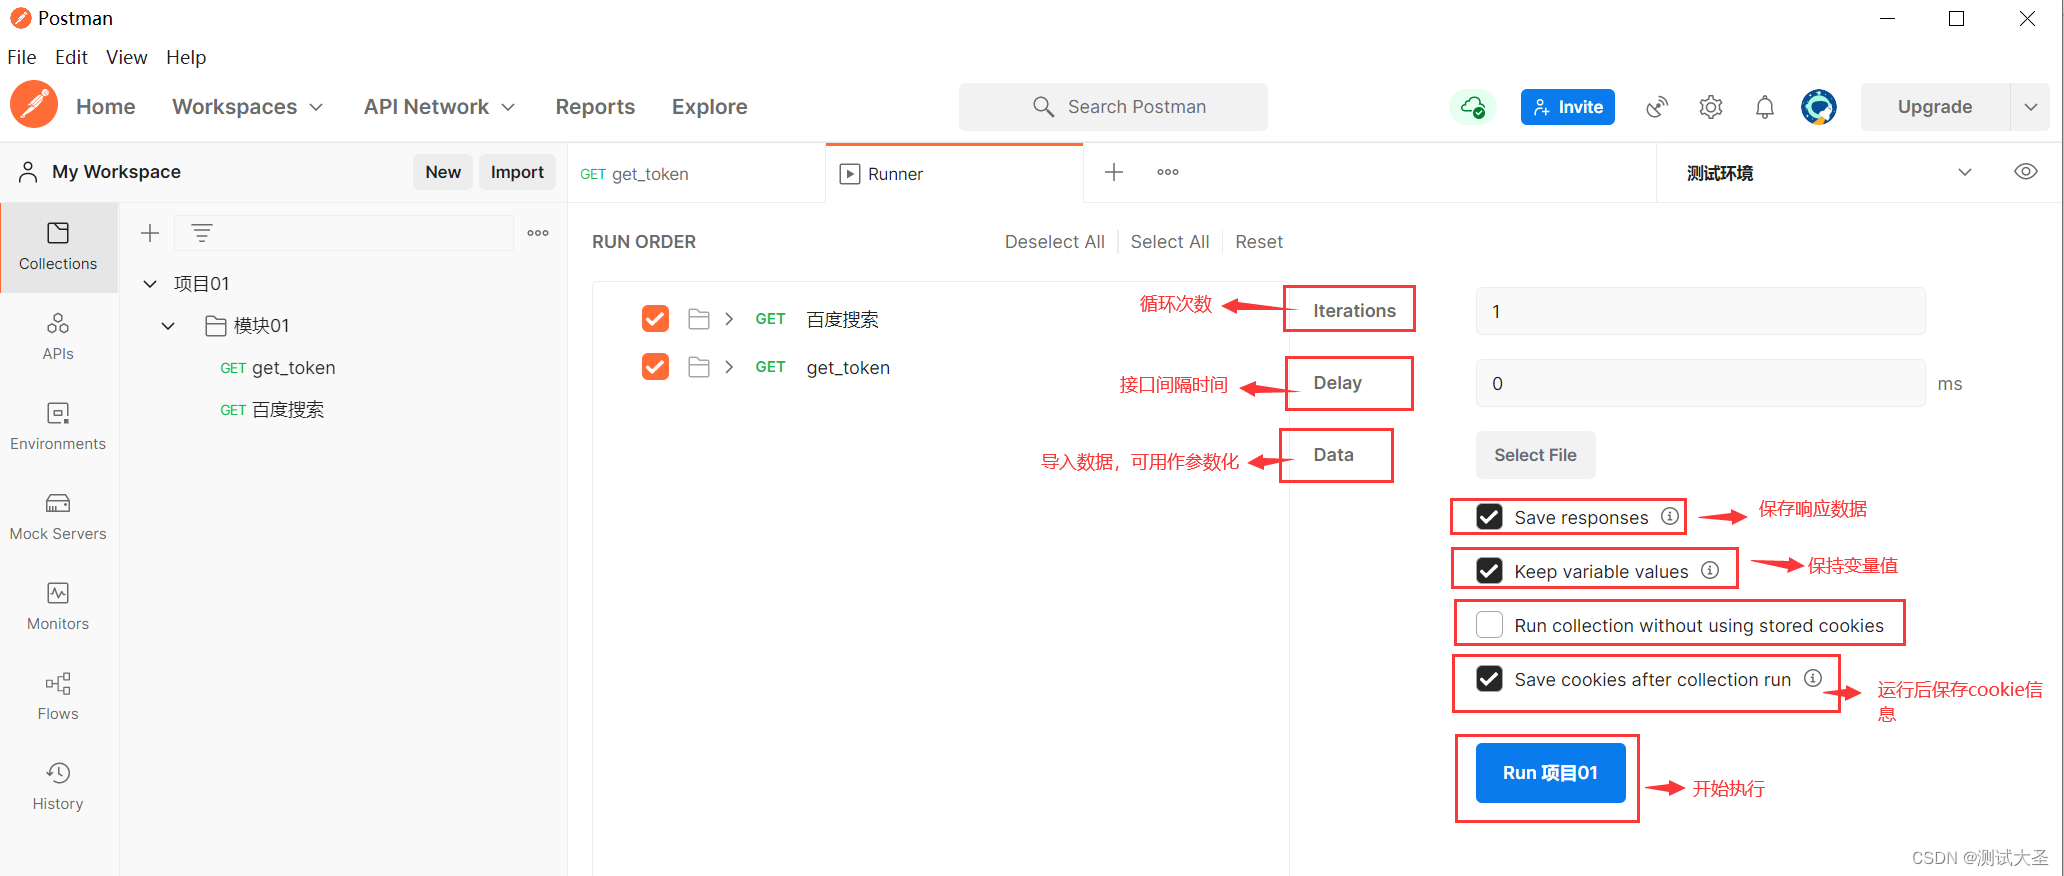Click the collections filter icon
Viewport: 2064px width, 876px height.
point(202,233)
